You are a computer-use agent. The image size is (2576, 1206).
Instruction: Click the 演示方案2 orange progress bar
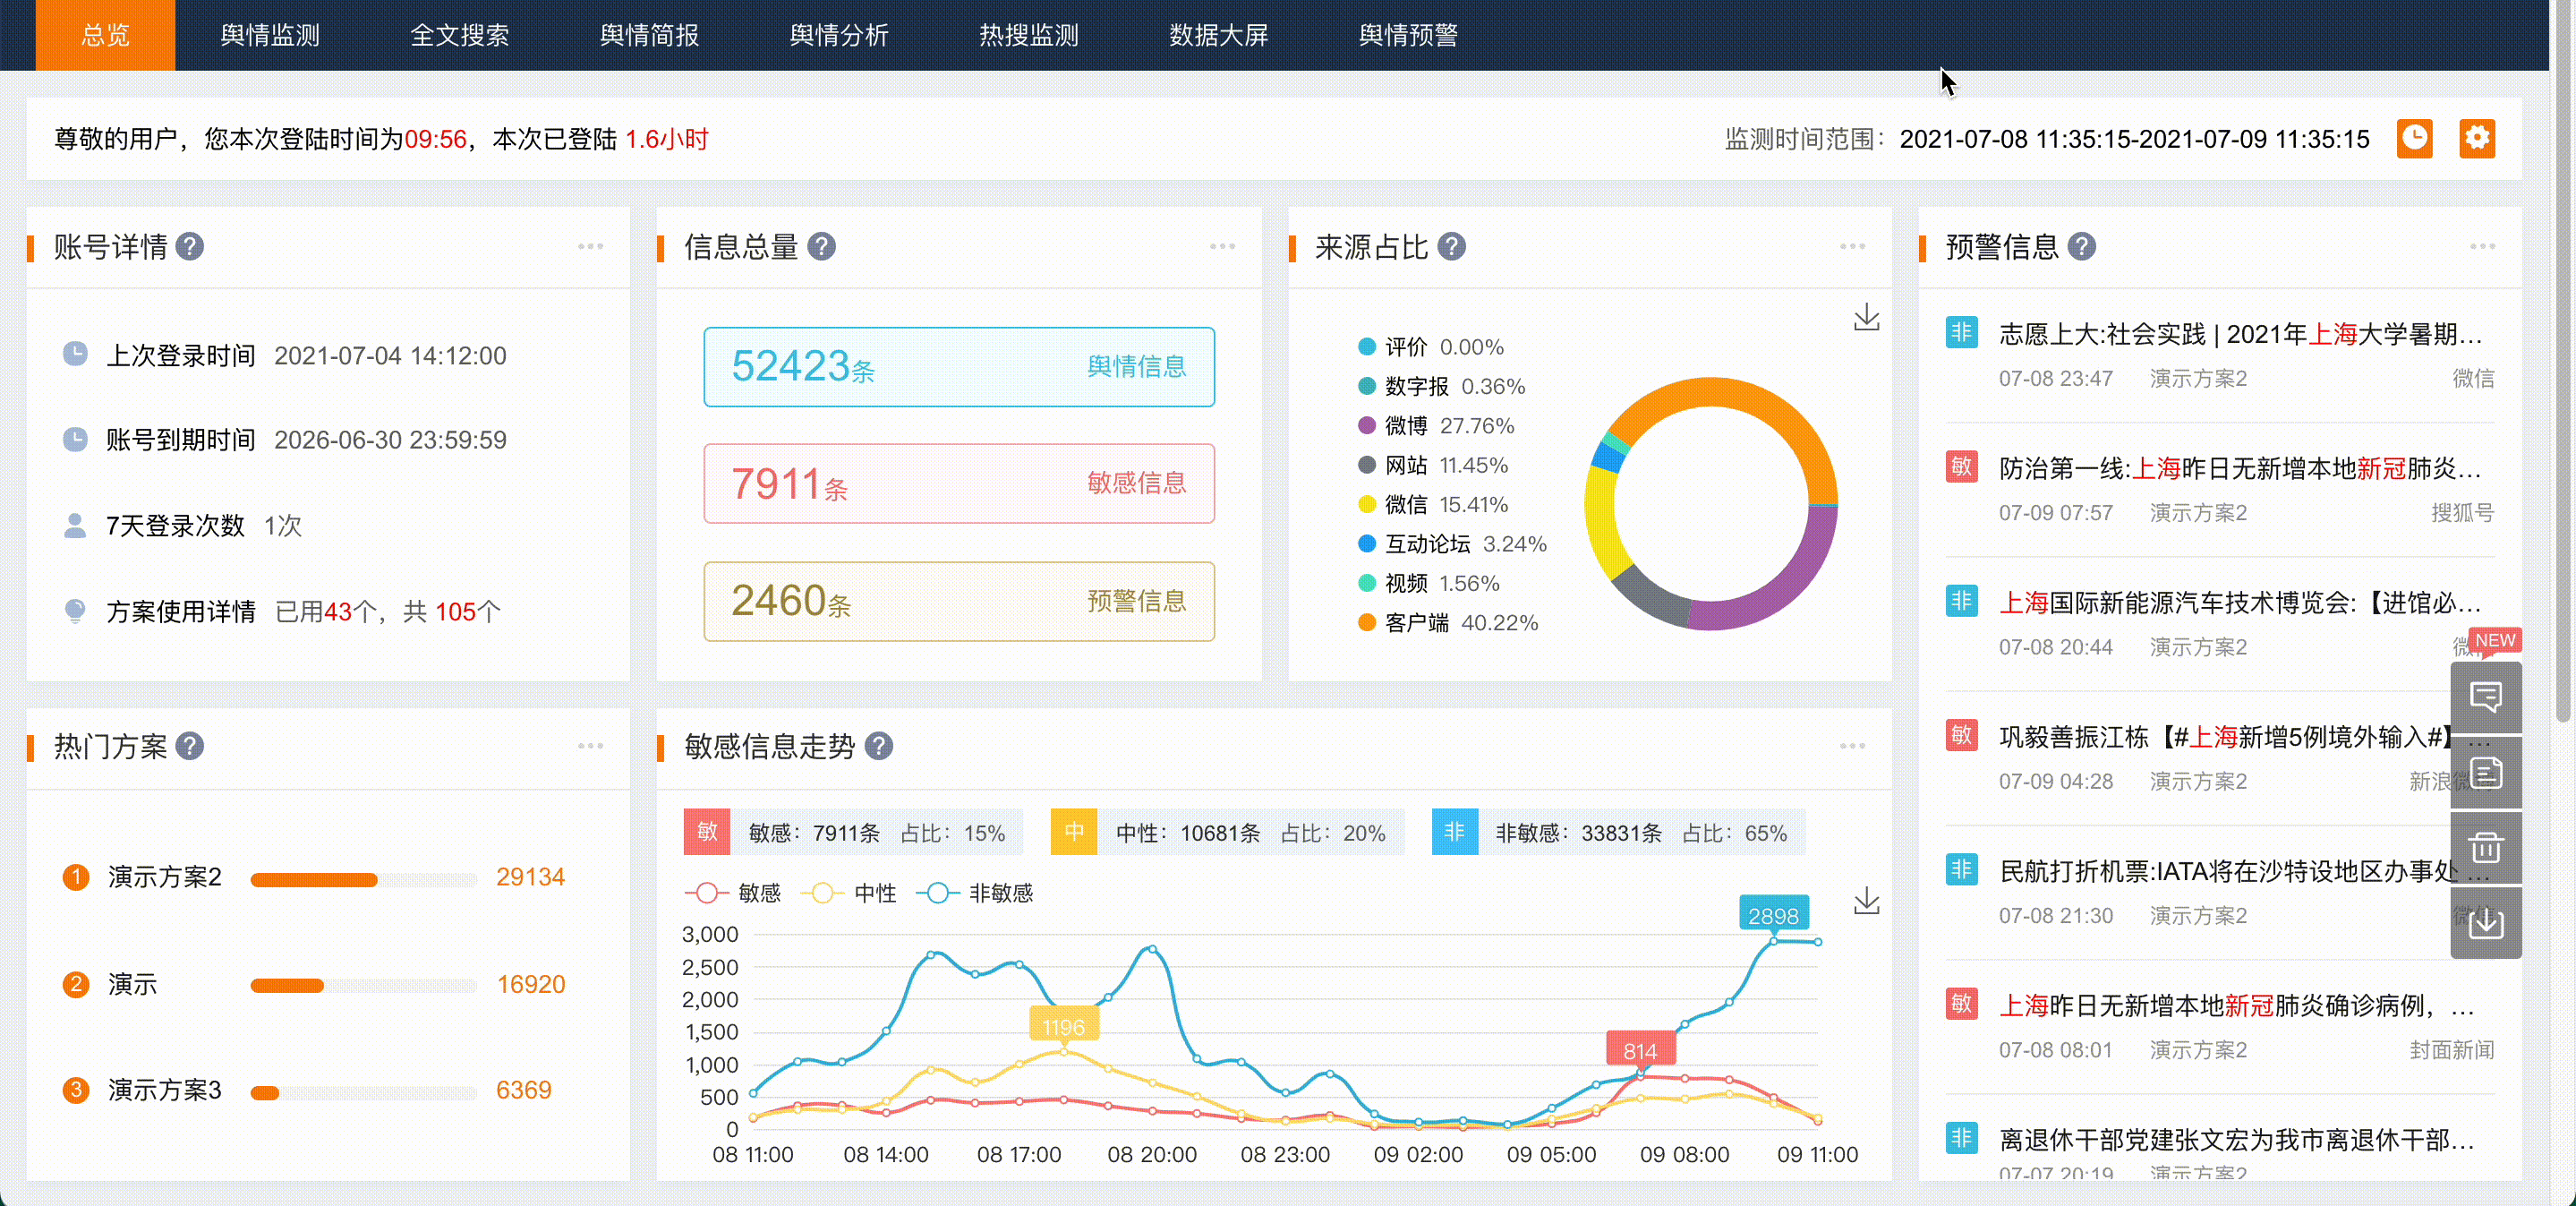click(x=314, y=880)
